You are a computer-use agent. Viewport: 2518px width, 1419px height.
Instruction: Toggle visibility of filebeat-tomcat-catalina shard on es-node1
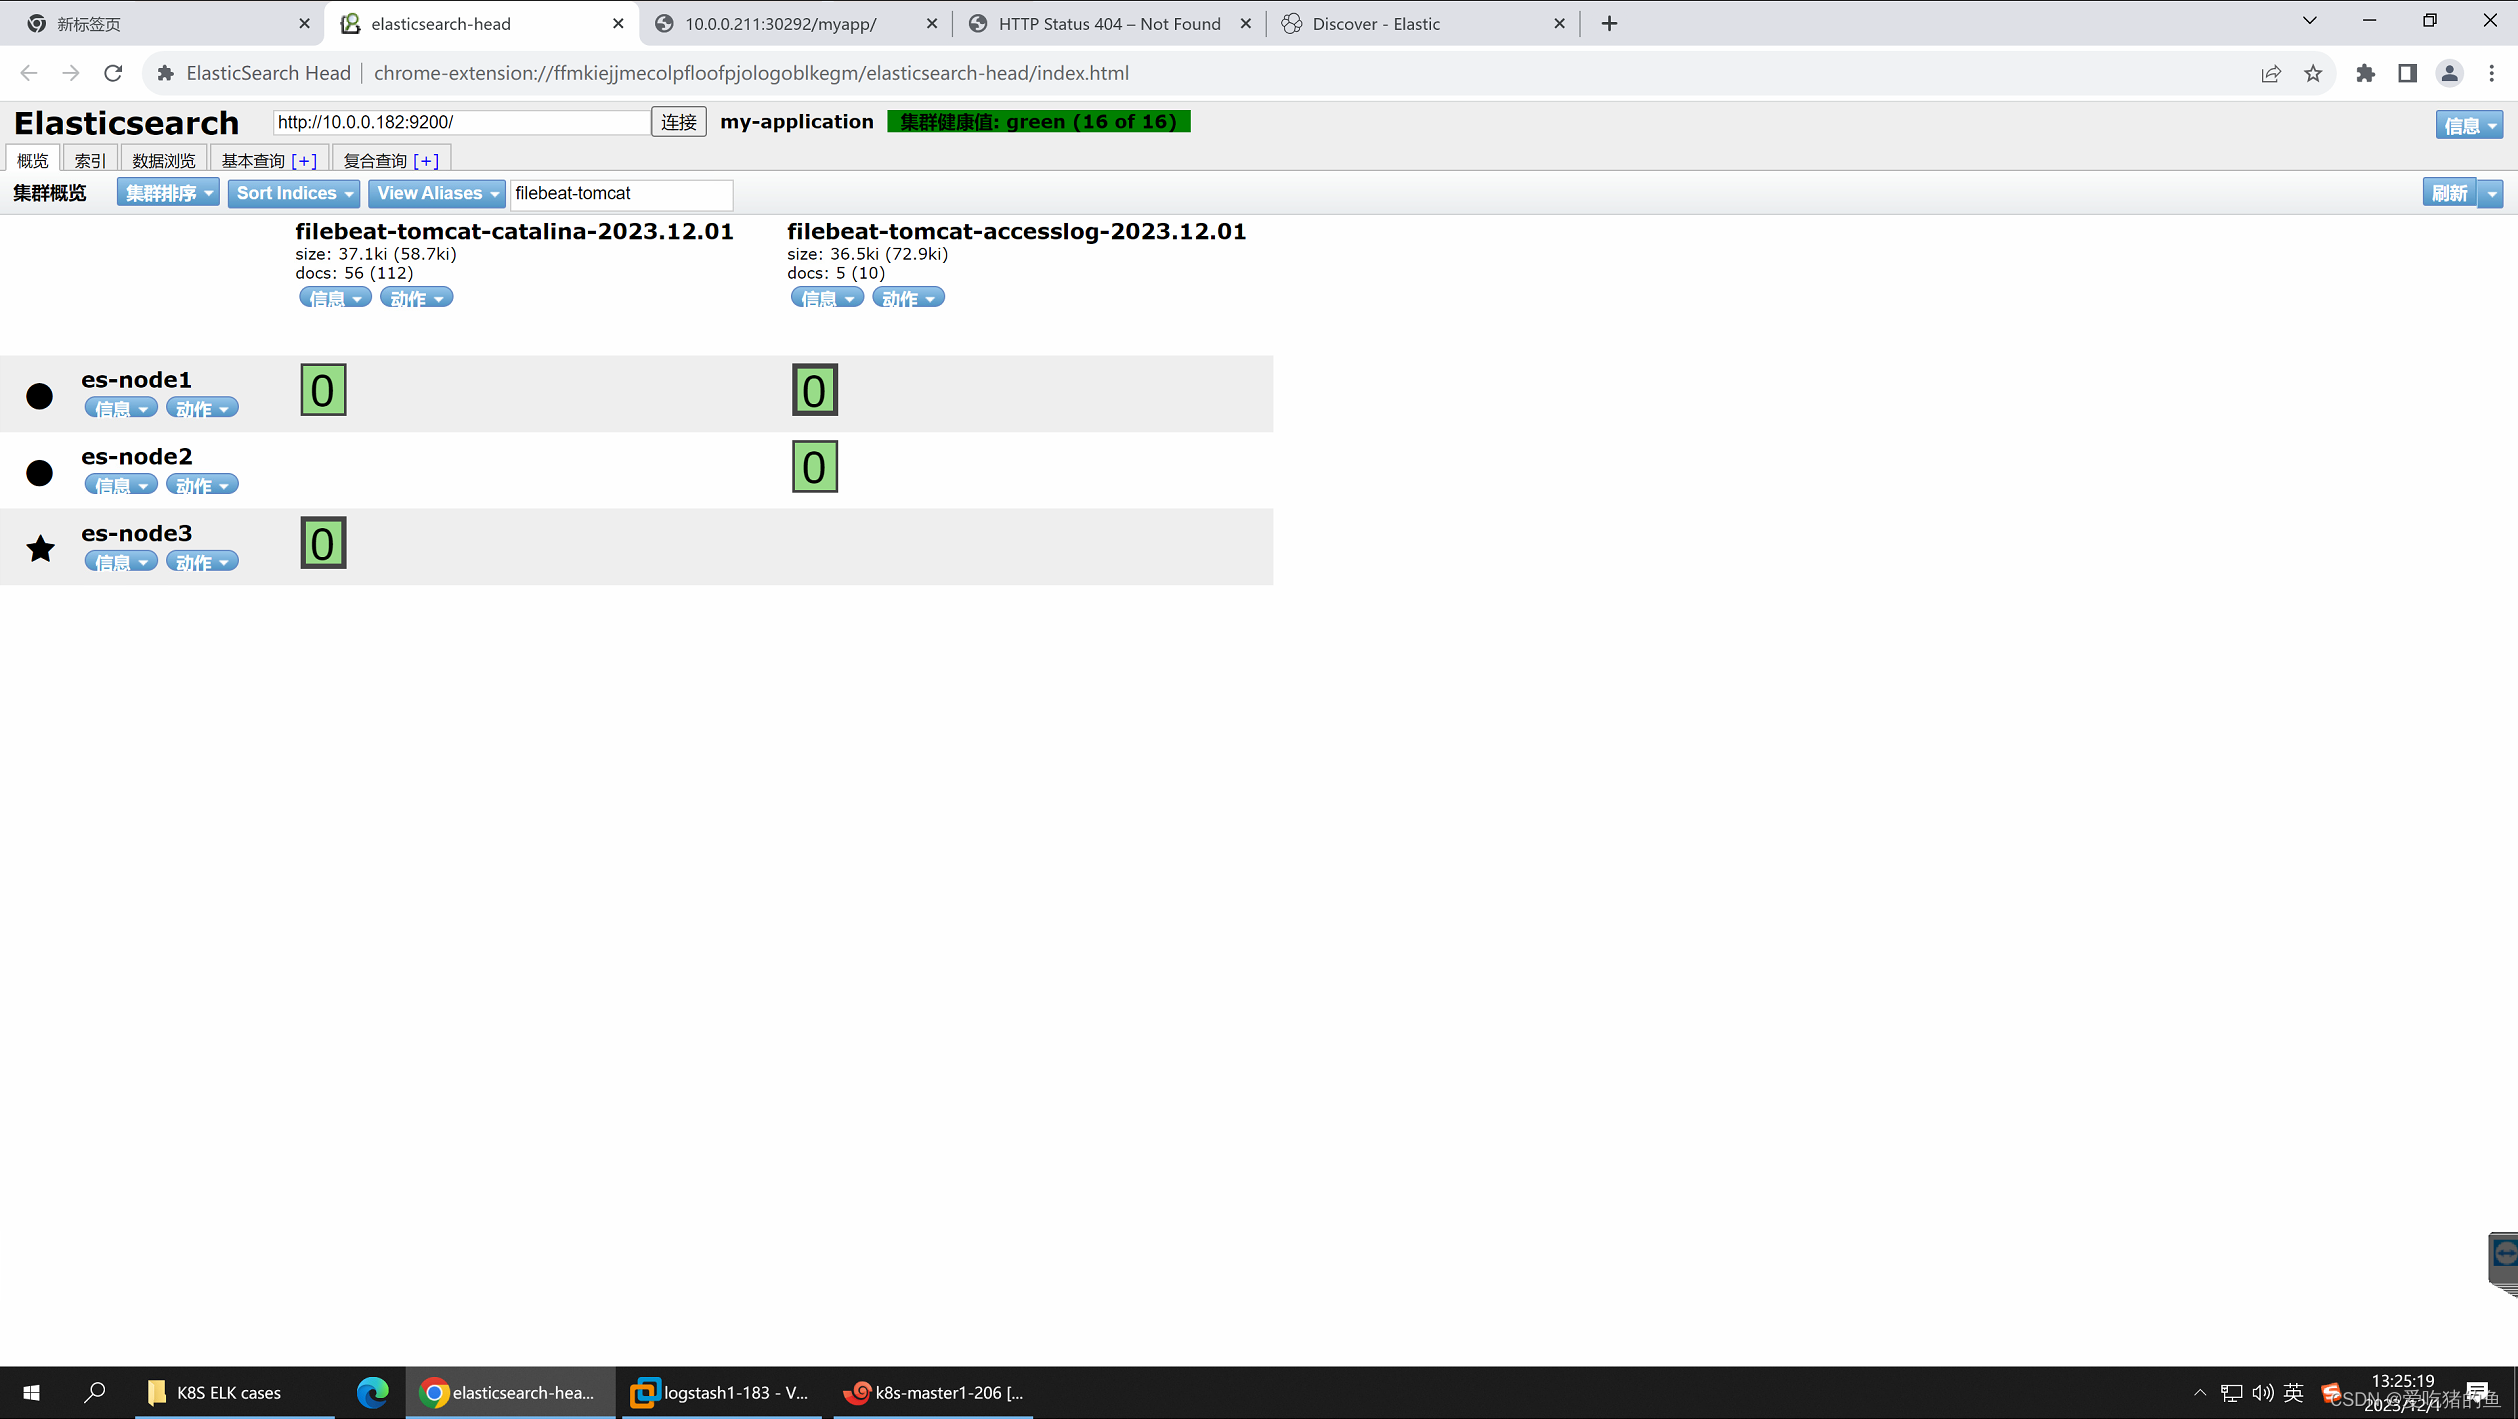pos(322,387)
